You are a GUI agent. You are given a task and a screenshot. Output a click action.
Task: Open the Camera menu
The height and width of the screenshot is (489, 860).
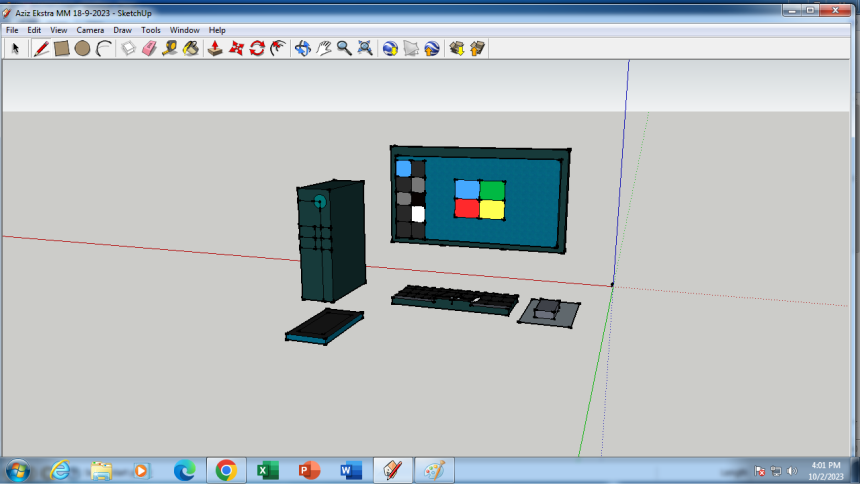[90, 30]
